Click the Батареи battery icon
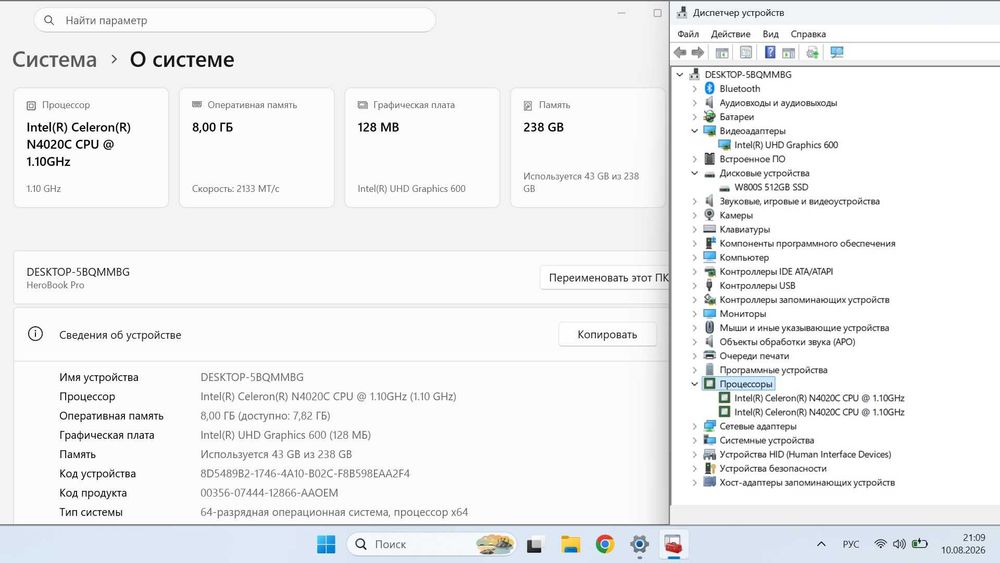This screenshot has height=563, width=1000. (x=709, y=117)
